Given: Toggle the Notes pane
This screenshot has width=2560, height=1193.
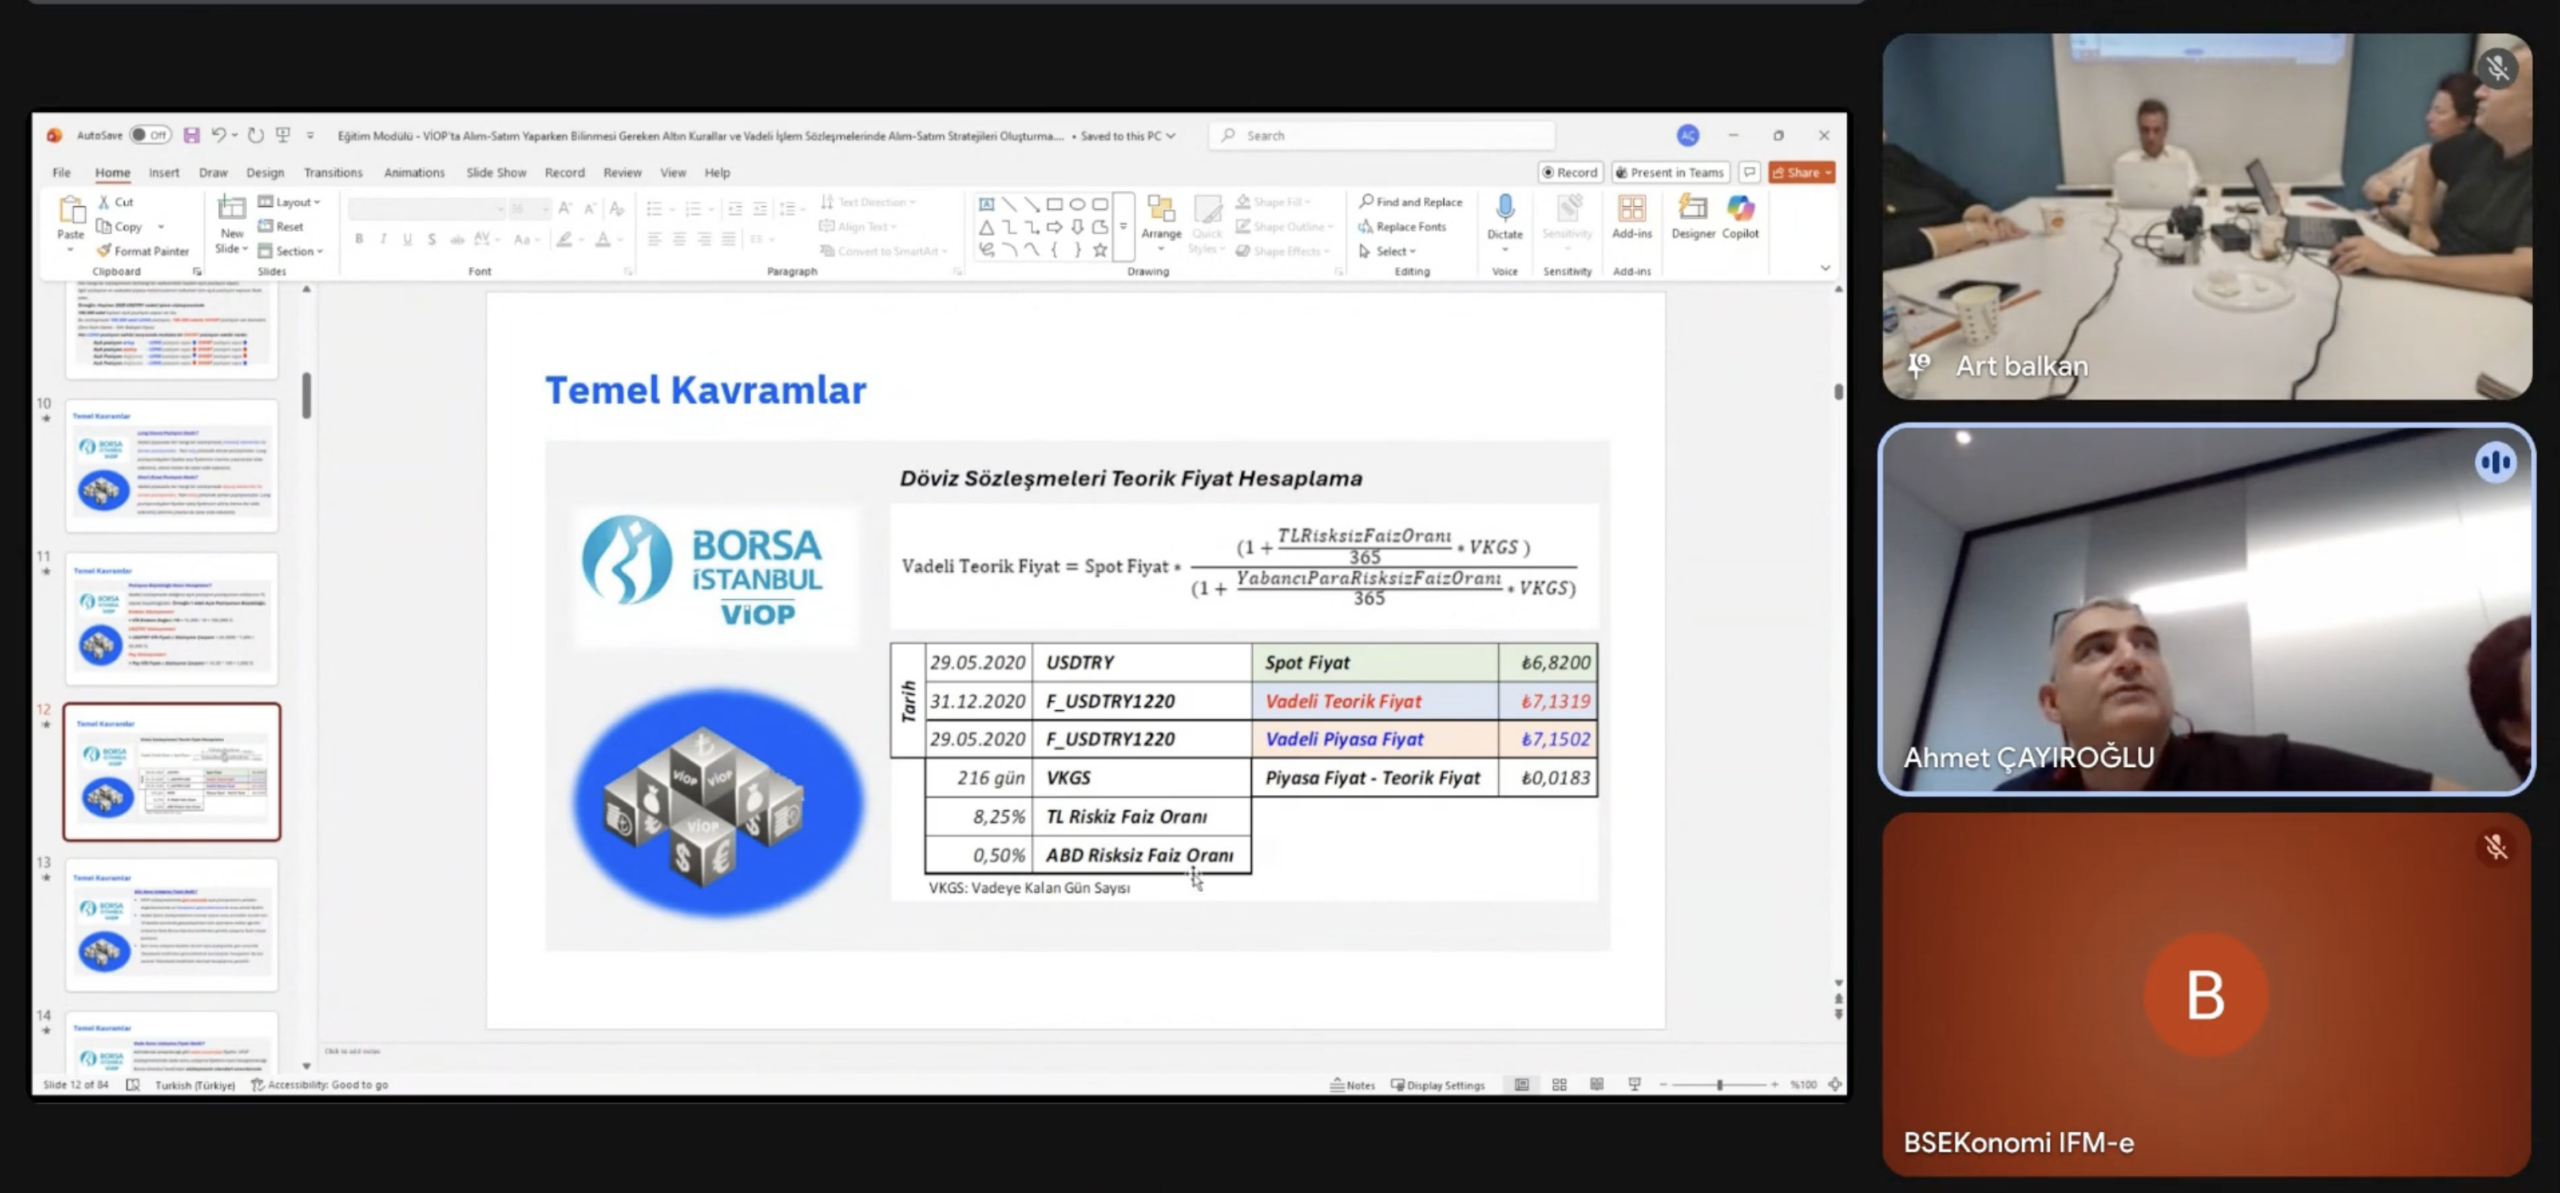Looking at the screenshot, I should coord(1352,1084).
